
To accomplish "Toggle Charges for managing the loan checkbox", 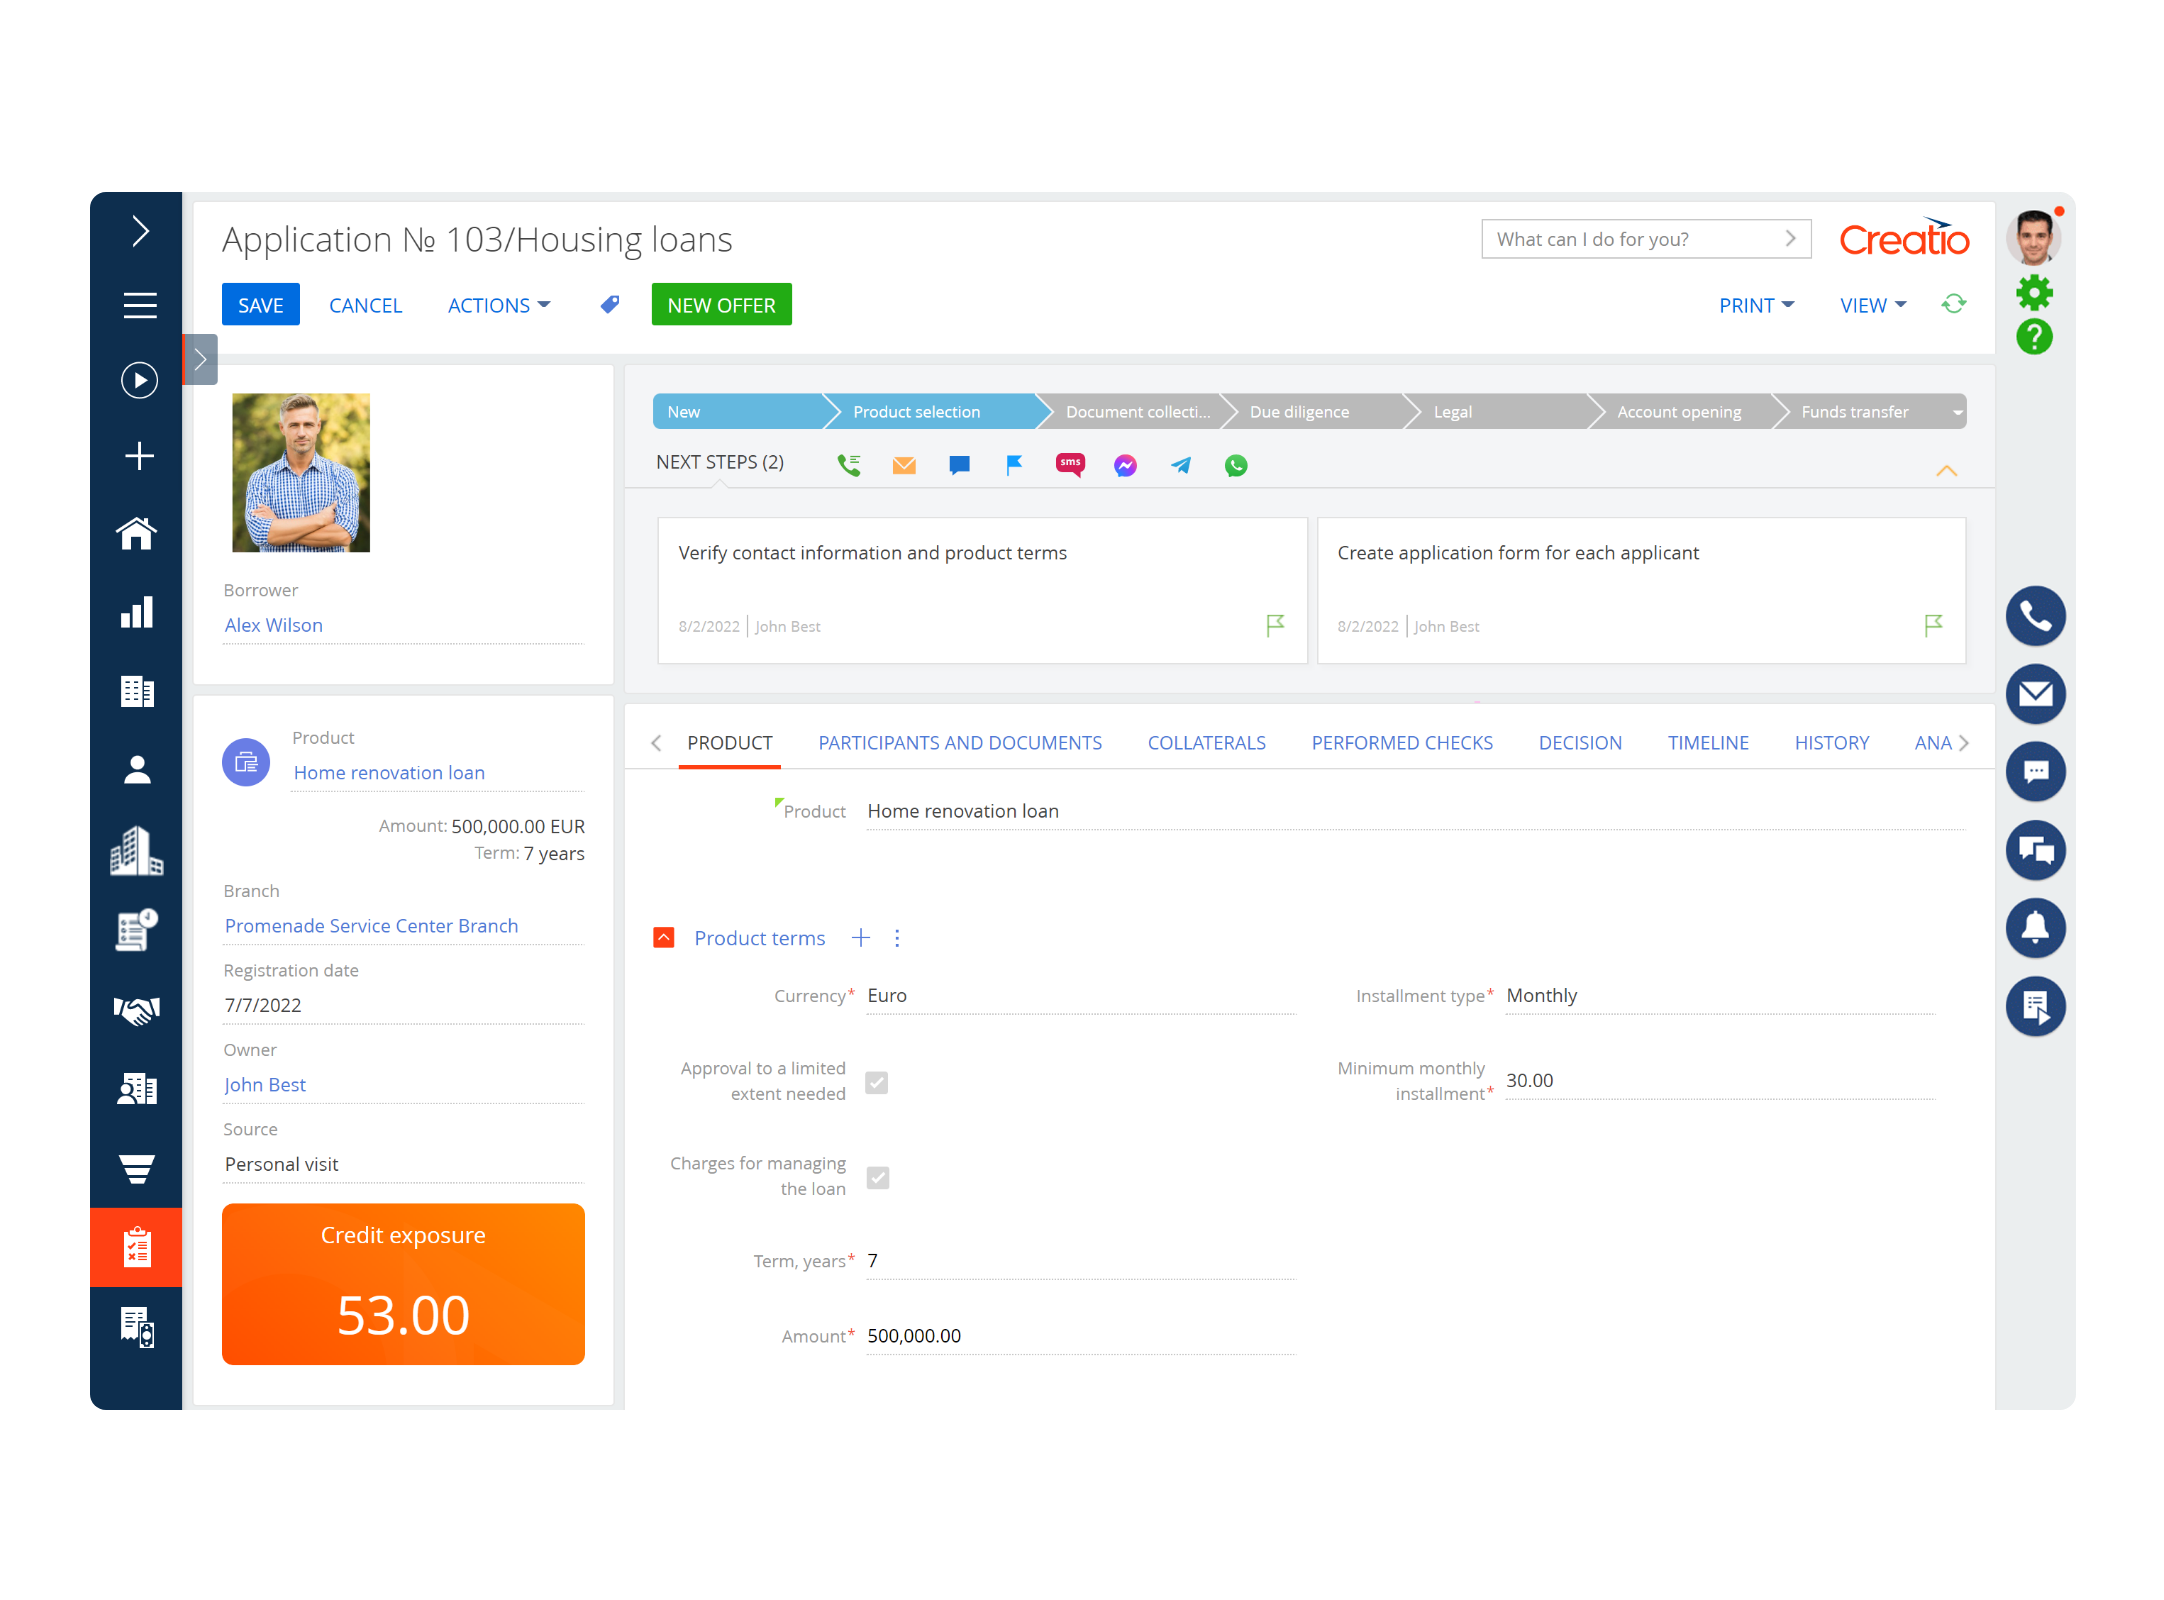I will [878, 1177].
